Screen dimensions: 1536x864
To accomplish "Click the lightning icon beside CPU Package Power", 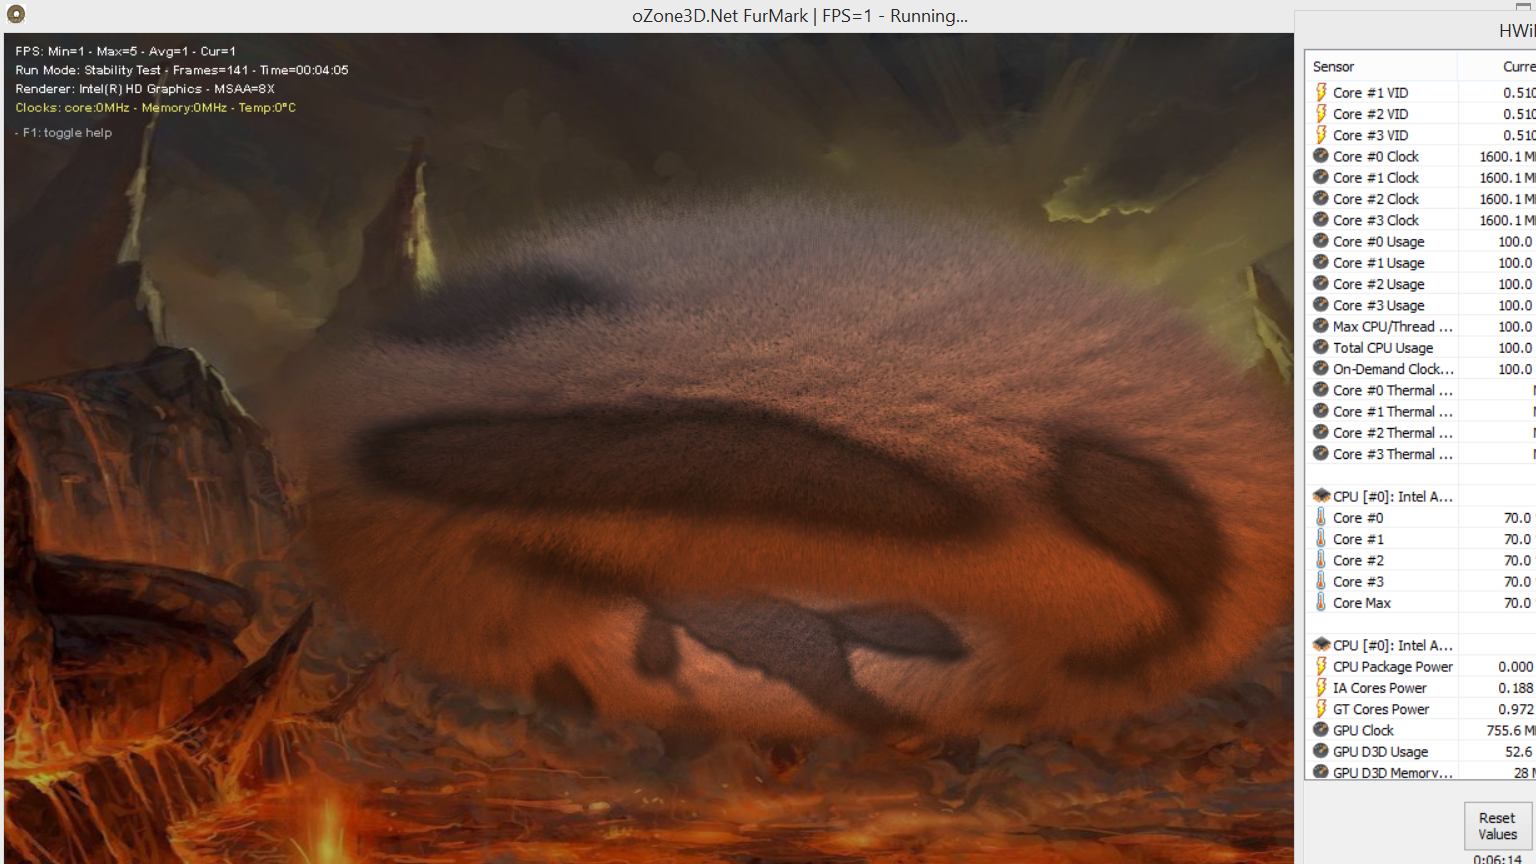I will coord(1321,666).
